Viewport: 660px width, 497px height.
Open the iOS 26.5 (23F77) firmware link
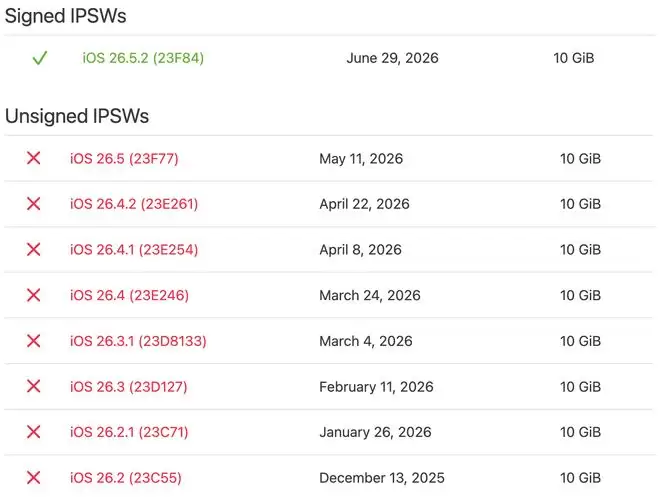(124, 159)
